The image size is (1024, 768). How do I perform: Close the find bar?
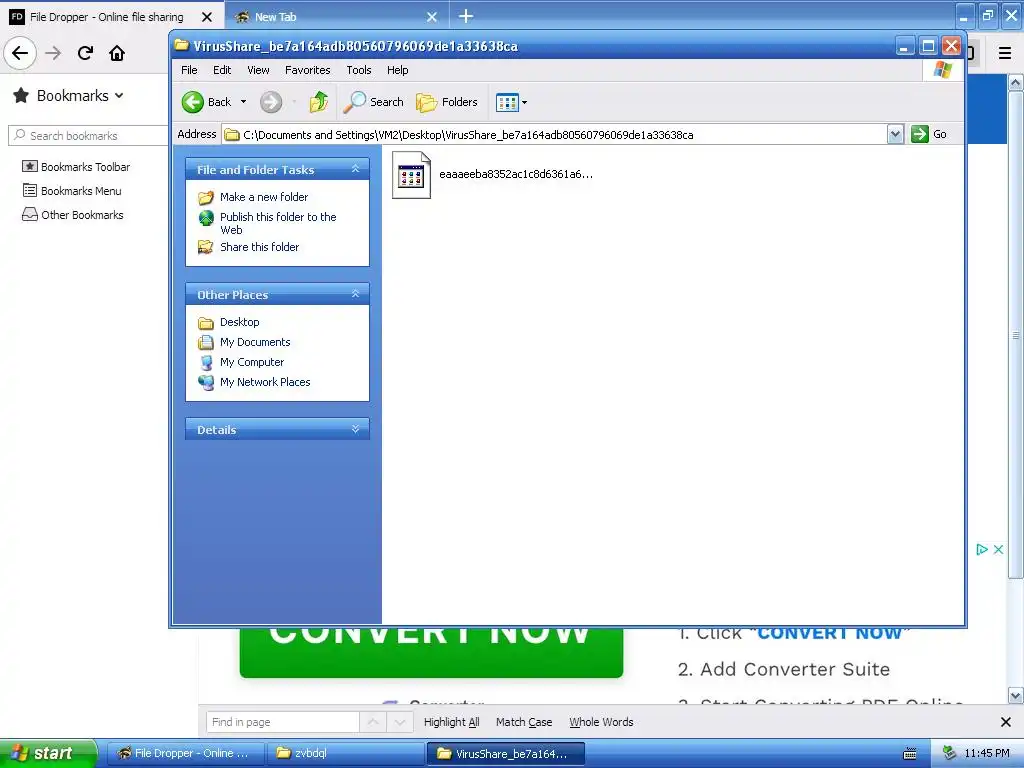point(1006,722)
